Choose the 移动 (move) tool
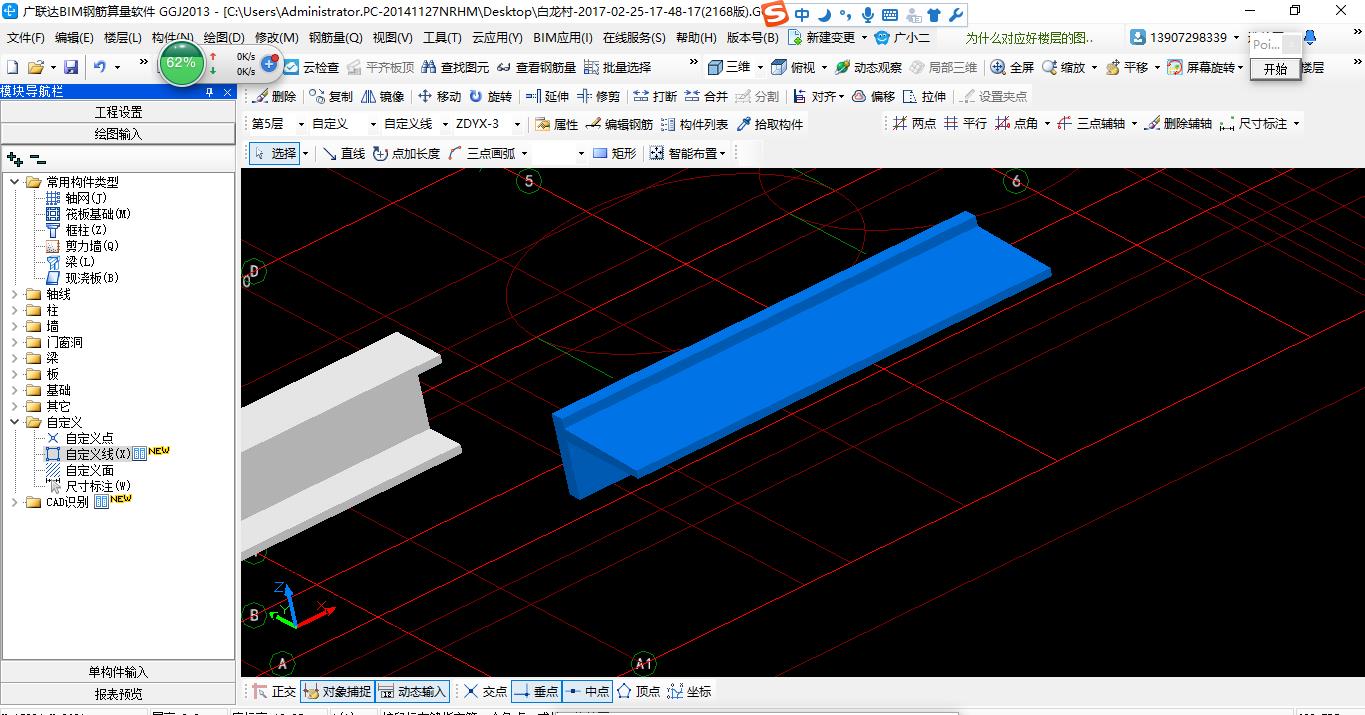The height and width of the screenshot is (715, 1365). point(439,97)
